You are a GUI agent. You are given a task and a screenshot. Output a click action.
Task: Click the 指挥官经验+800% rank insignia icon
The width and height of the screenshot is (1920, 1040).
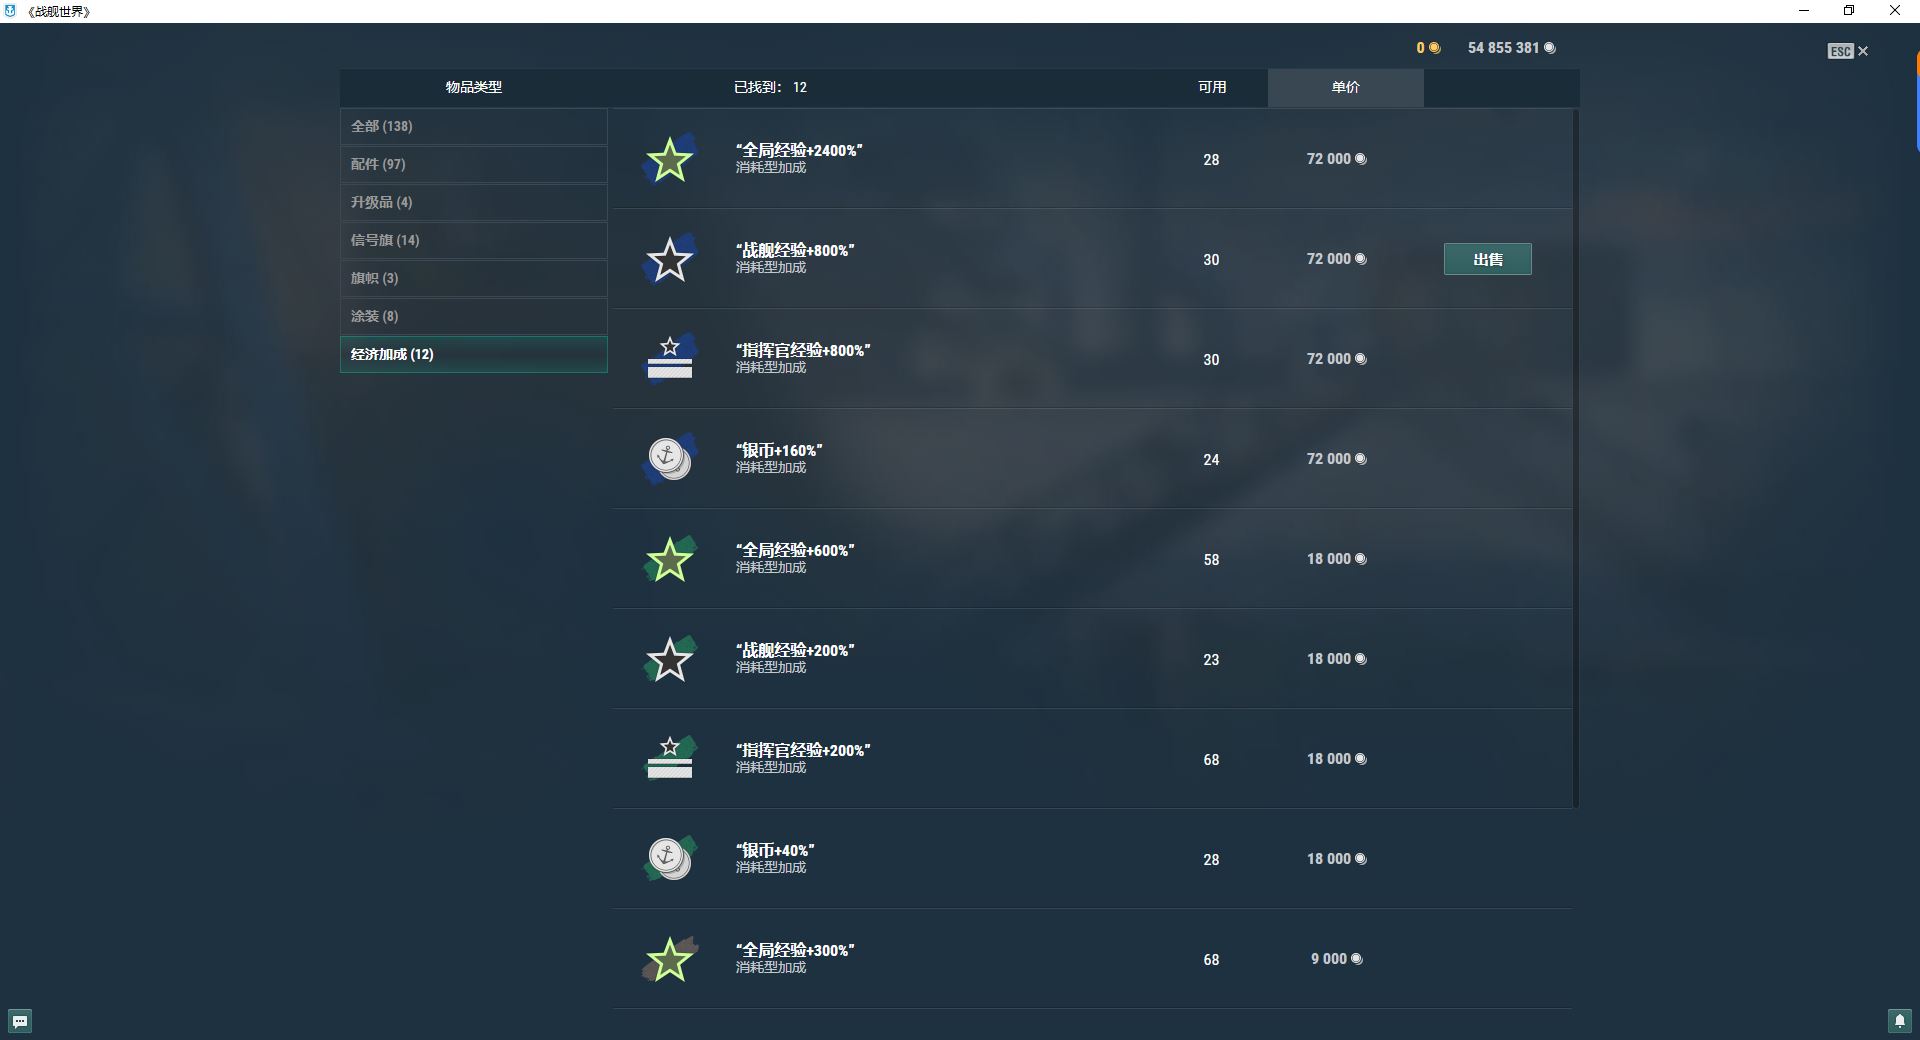pyautogui.click(x=669, y=359)
